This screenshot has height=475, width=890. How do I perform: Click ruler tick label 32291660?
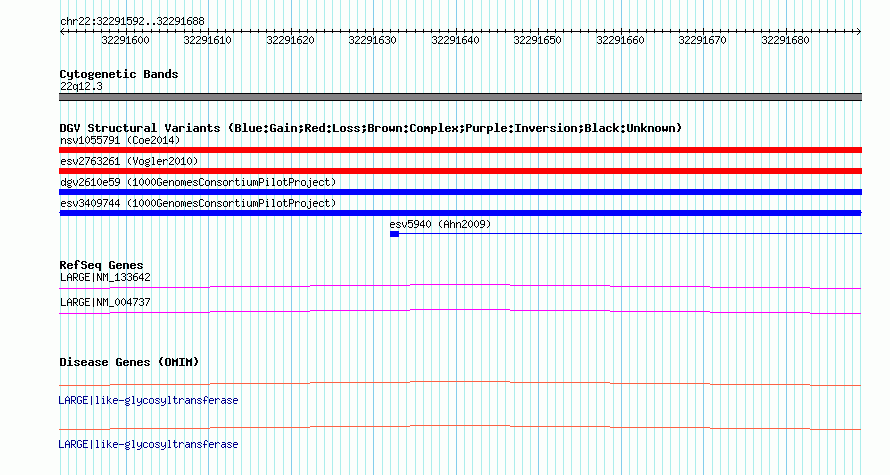620,40
